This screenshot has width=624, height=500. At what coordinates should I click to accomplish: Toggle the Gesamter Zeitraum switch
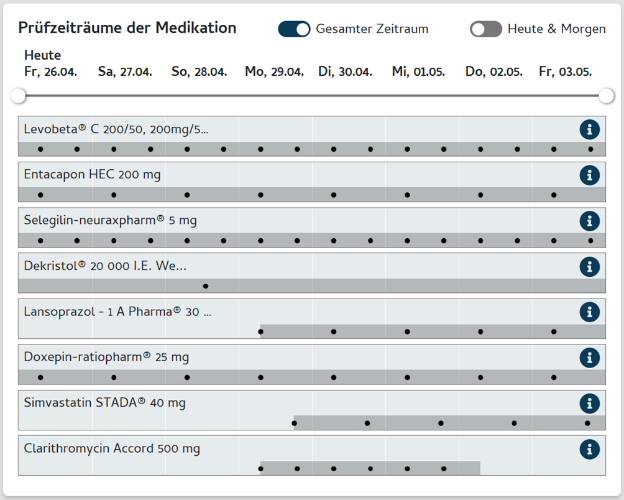(x=294, y=29)
